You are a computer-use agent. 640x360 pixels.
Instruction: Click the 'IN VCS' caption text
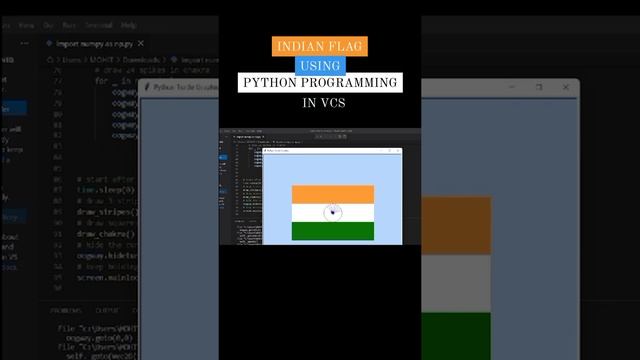coord(324,103)
